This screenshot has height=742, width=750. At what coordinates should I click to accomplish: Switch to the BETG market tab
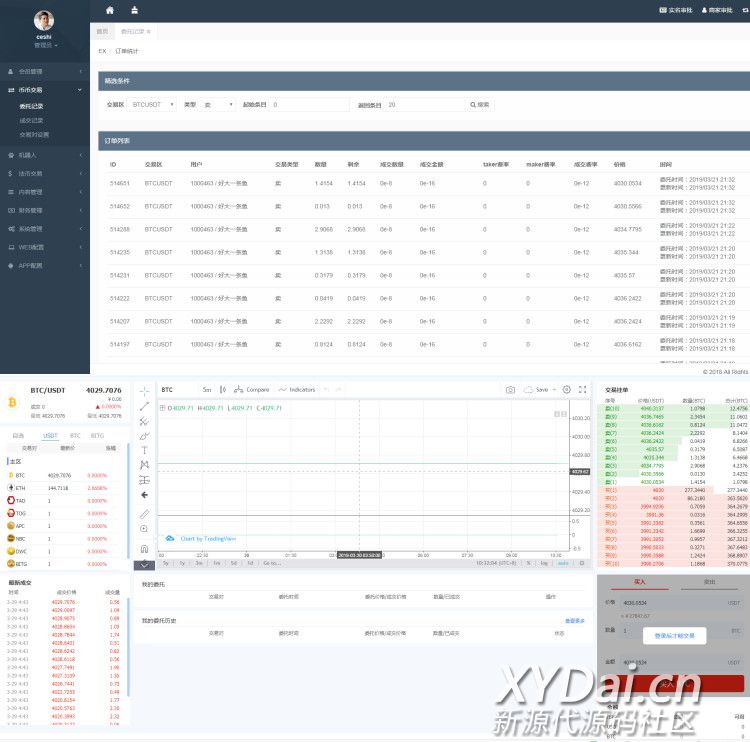click(97, 435)
